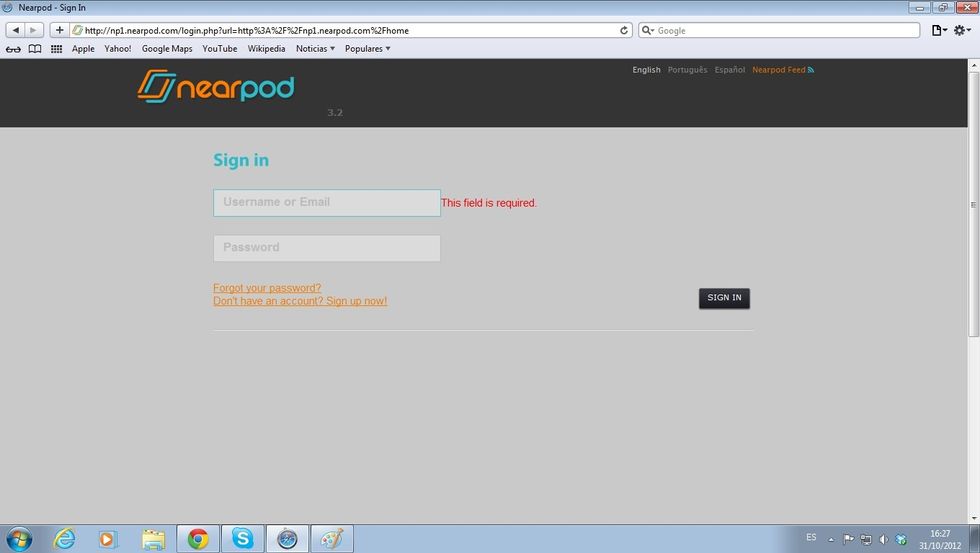Expand the Noticias bookmarks folder
The width and height of the screenshot is (980, 553).
tap(315, 49)
